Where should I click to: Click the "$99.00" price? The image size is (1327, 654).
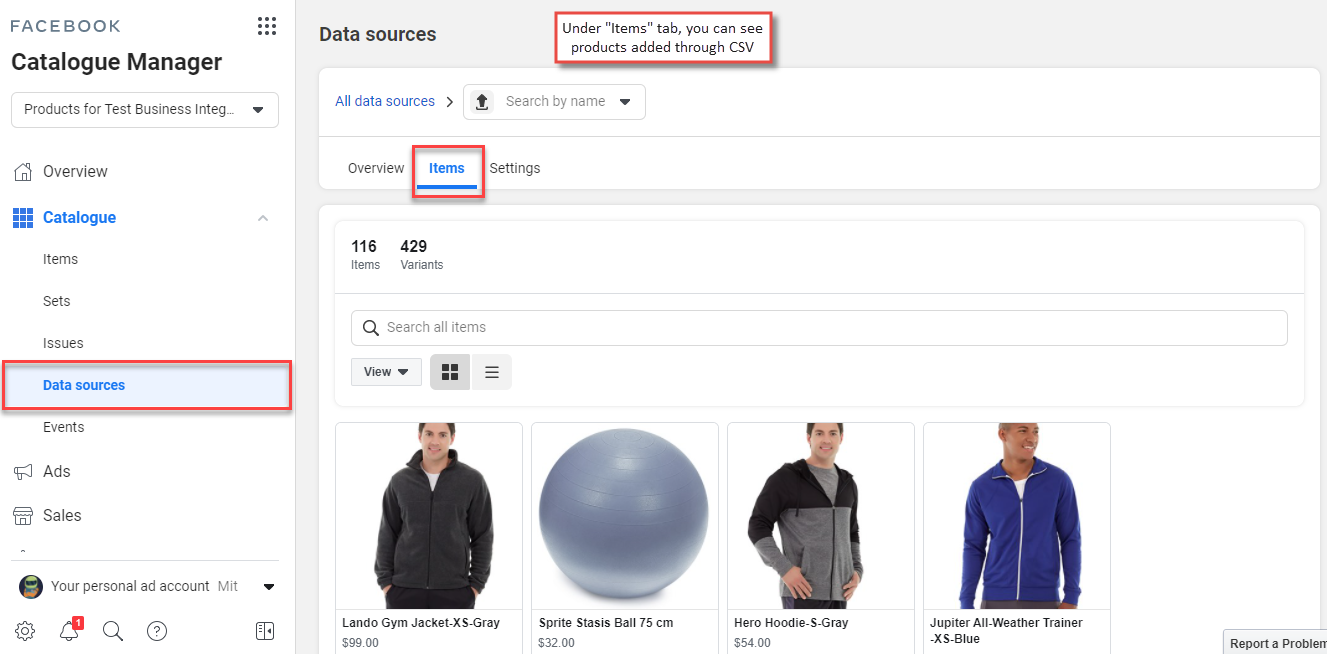pos(360,643)
